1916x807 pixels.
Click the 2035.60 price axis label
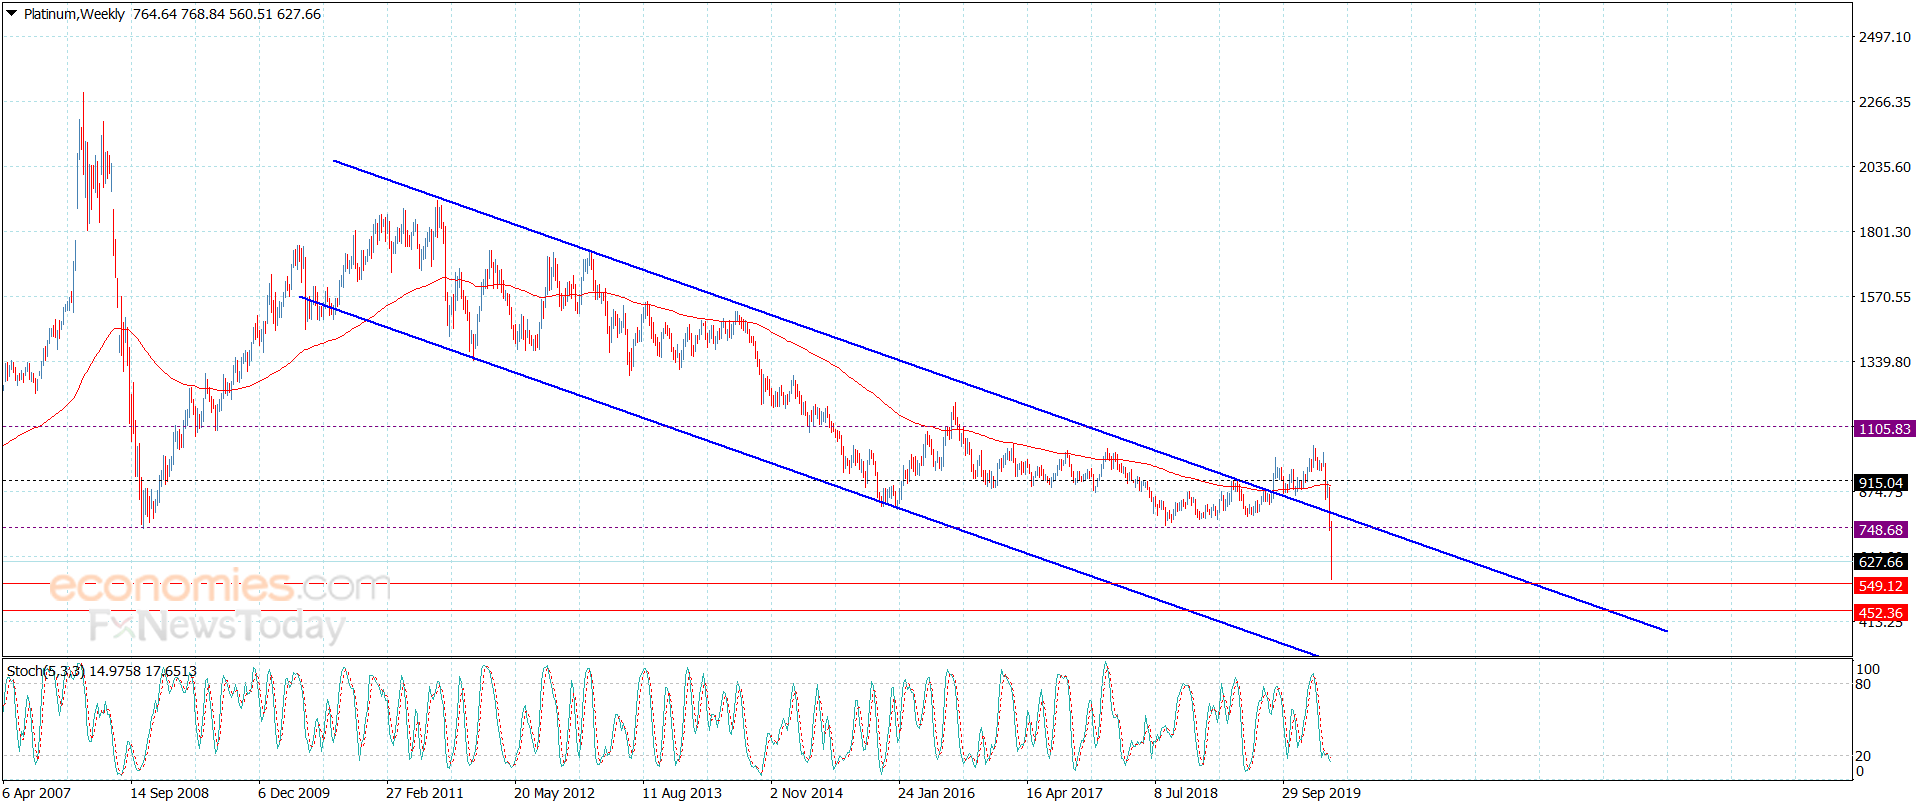[x=1884, y=167]
